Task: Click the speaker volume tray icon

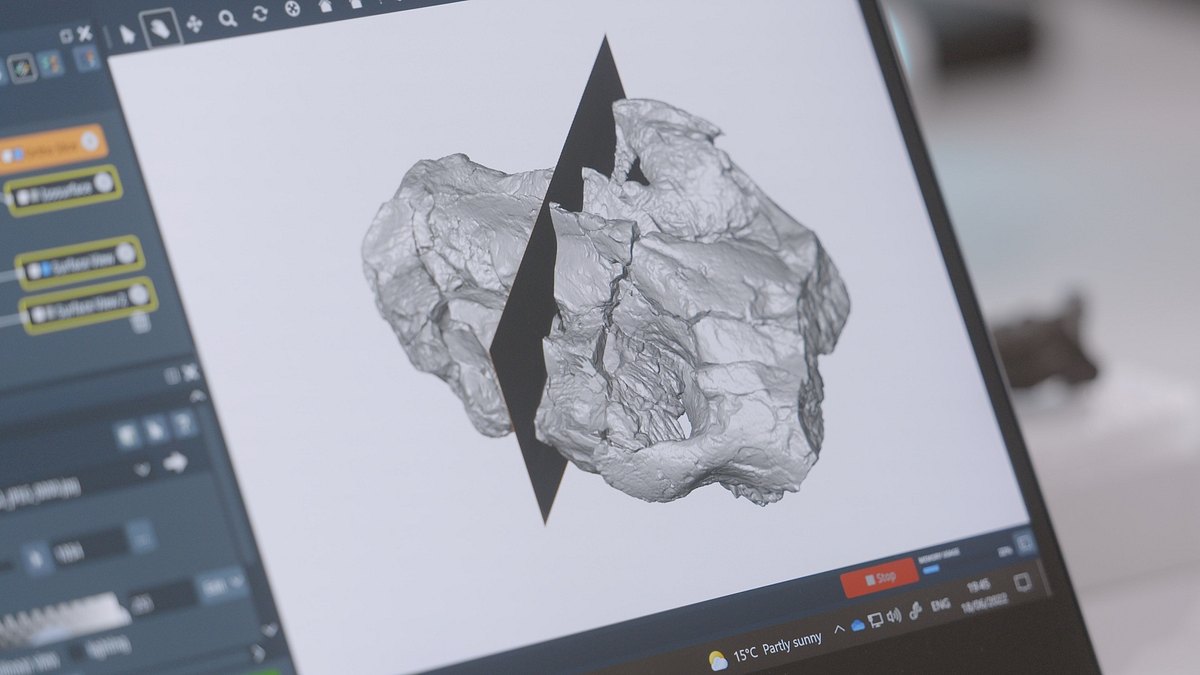Action: click(x=893, y=616)
